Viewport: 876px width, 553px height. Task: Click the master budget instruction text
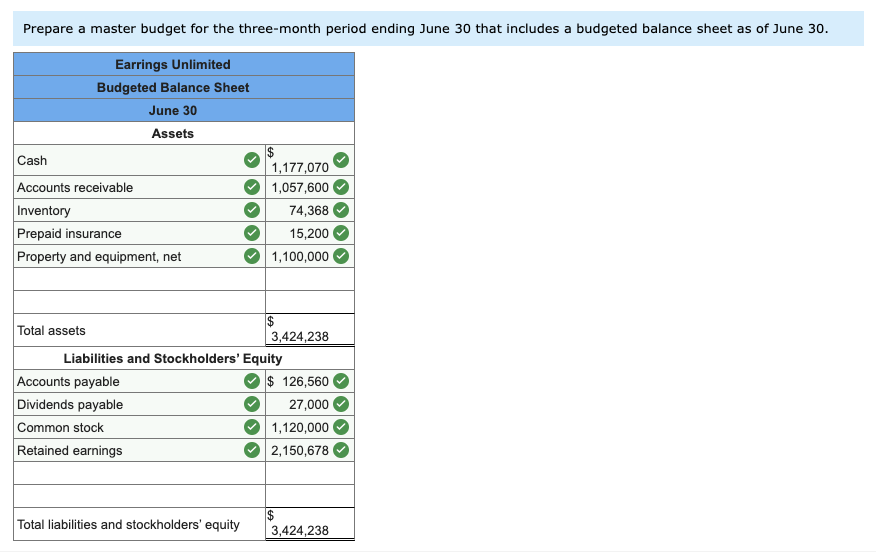[426, 28]
